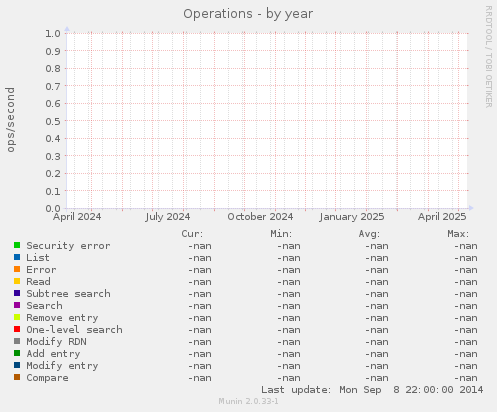Screen dimensions: 497x412
Task: Click the Max value for List
Action: 466,258
